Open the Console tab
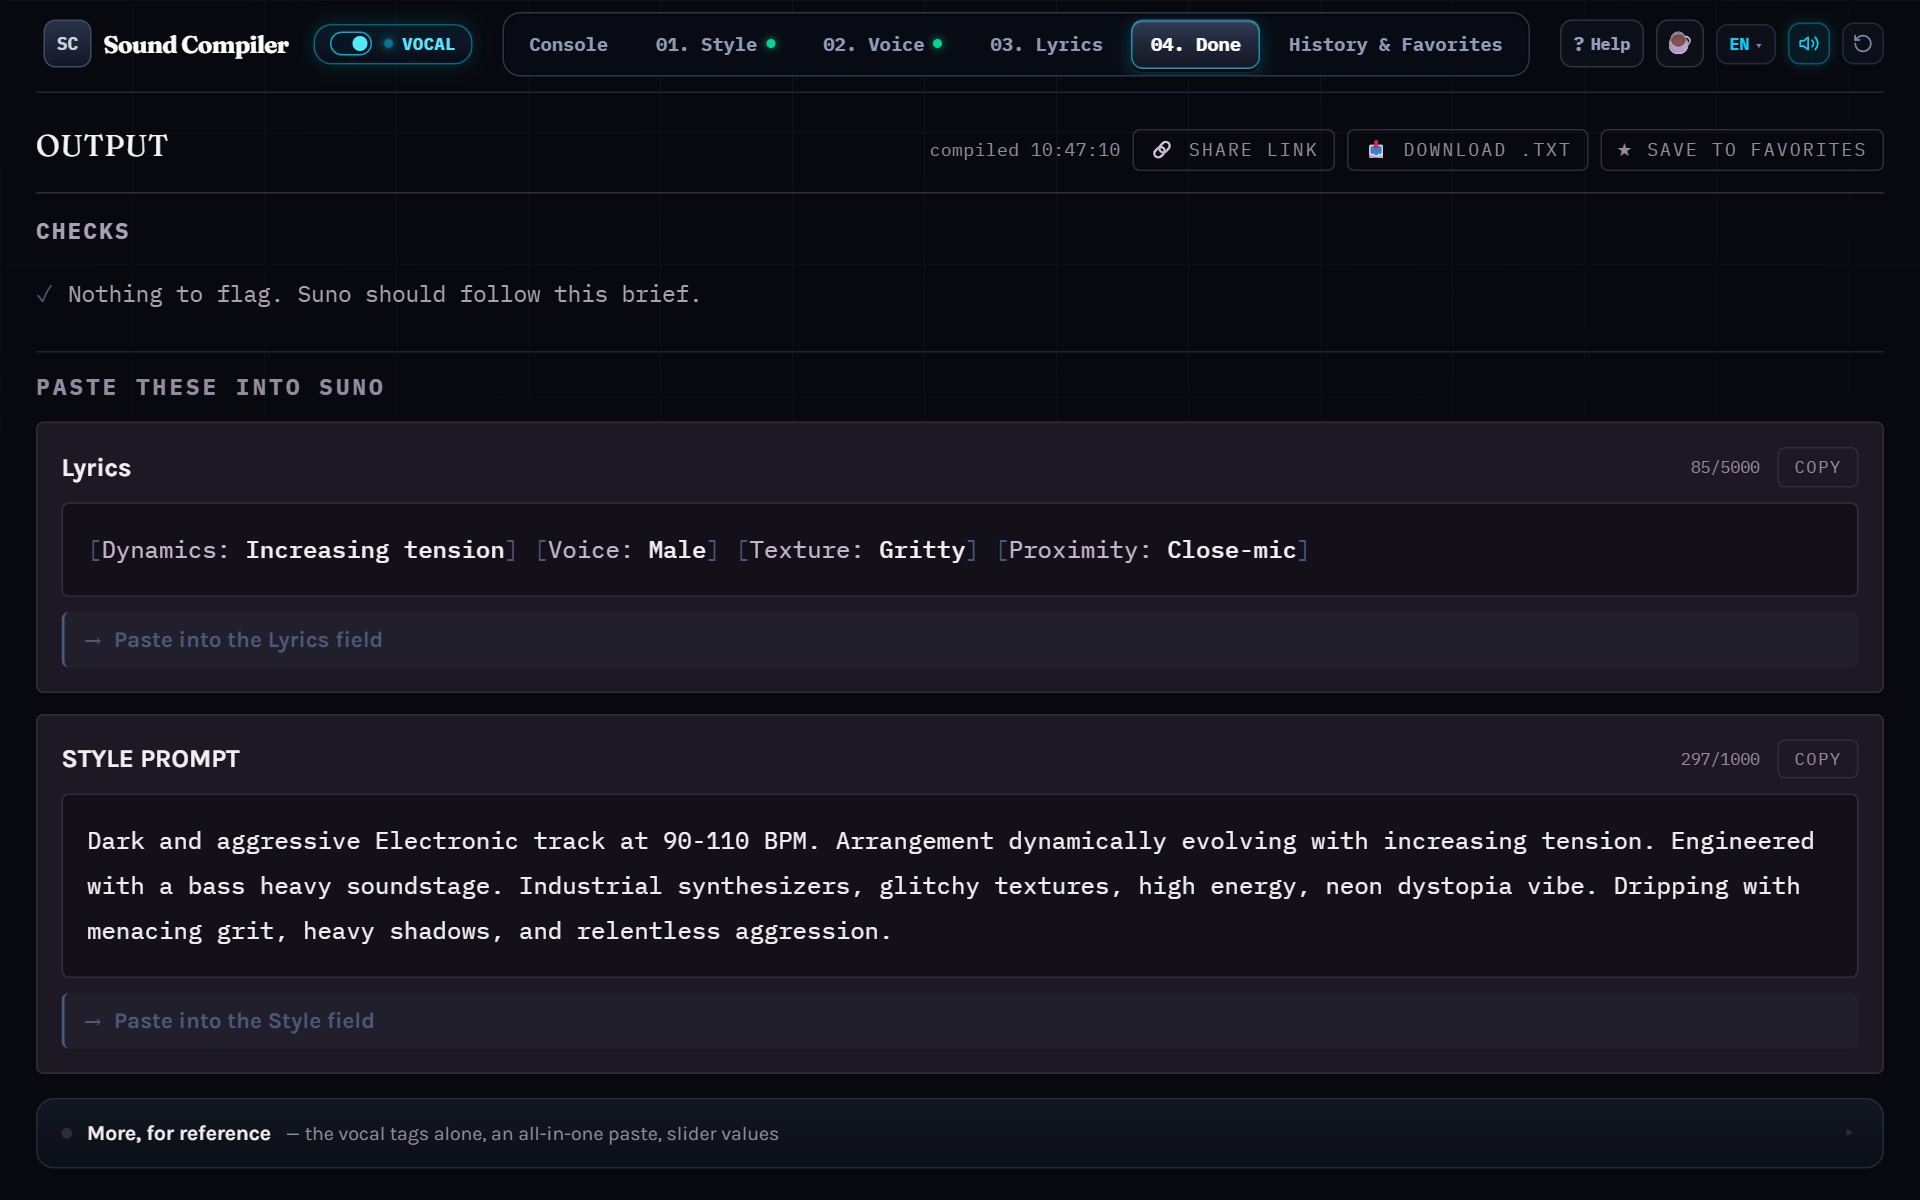Screen dimensions: 1920x1200 tap(568, 44)
